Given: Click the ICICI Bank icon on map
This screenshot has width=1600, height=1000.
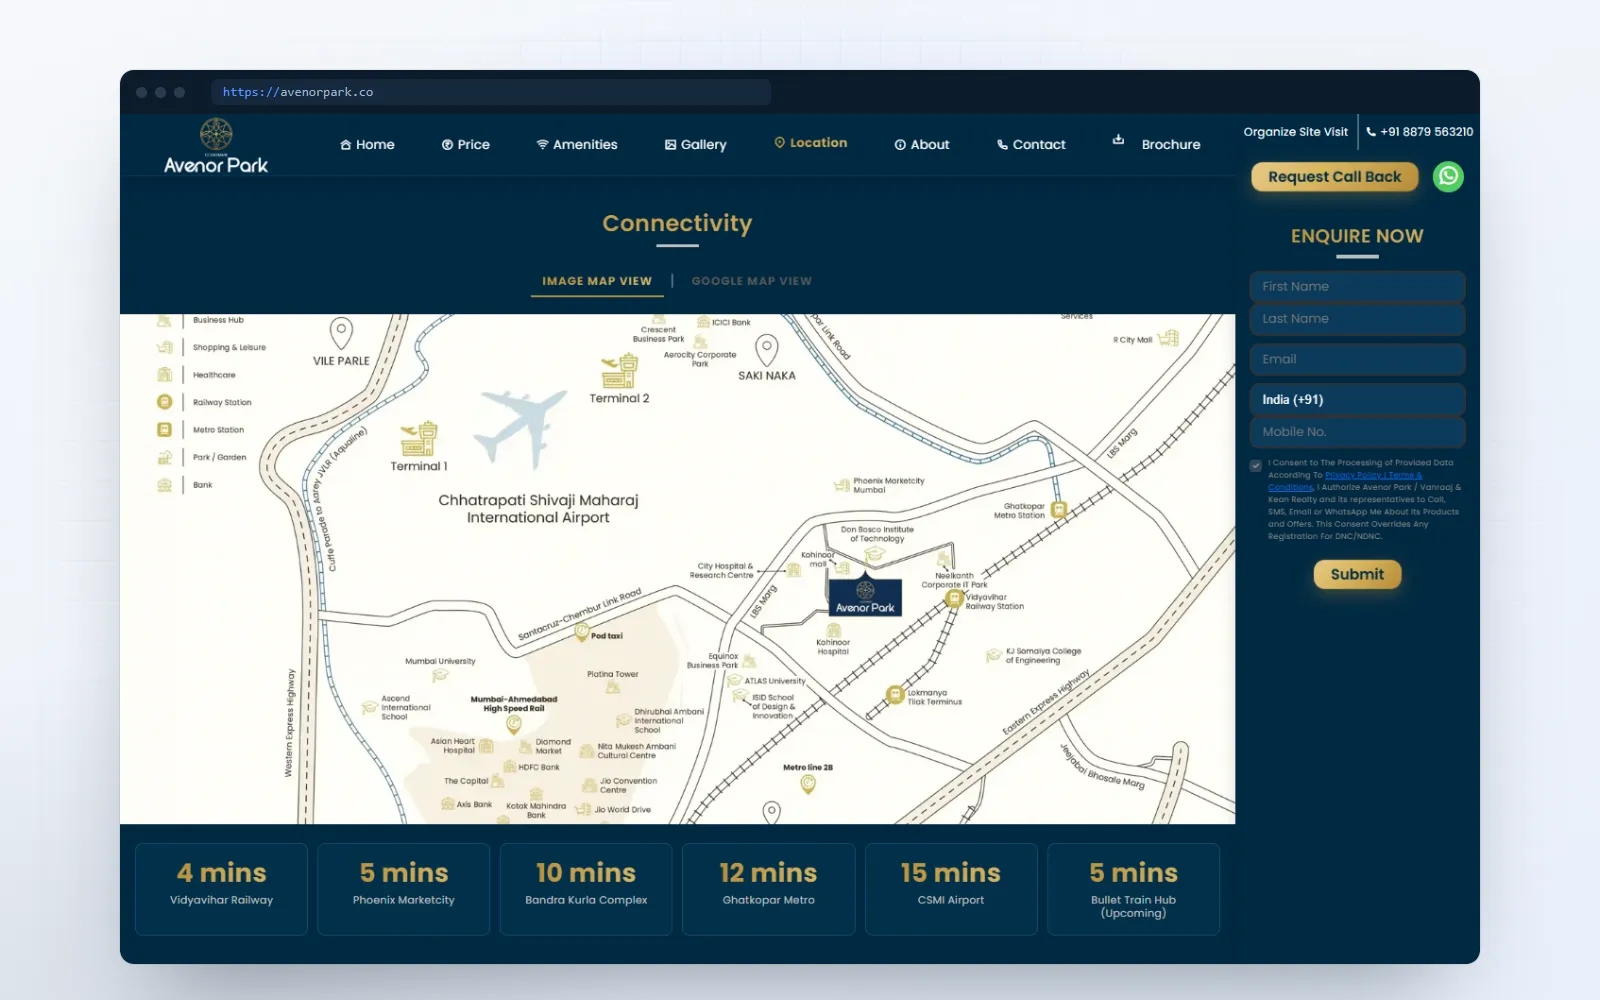Looking at the screenshot, I should coord(703,322).
